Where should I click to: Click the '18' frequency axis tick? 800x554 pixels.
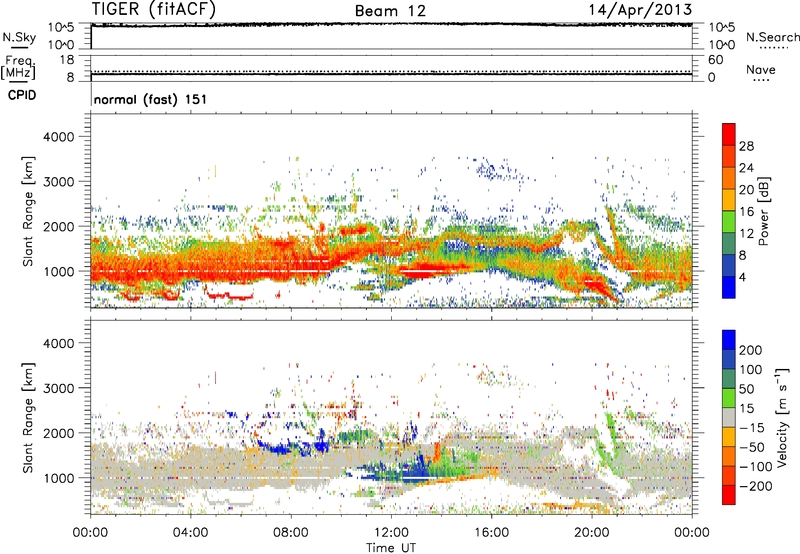point(67,60)
